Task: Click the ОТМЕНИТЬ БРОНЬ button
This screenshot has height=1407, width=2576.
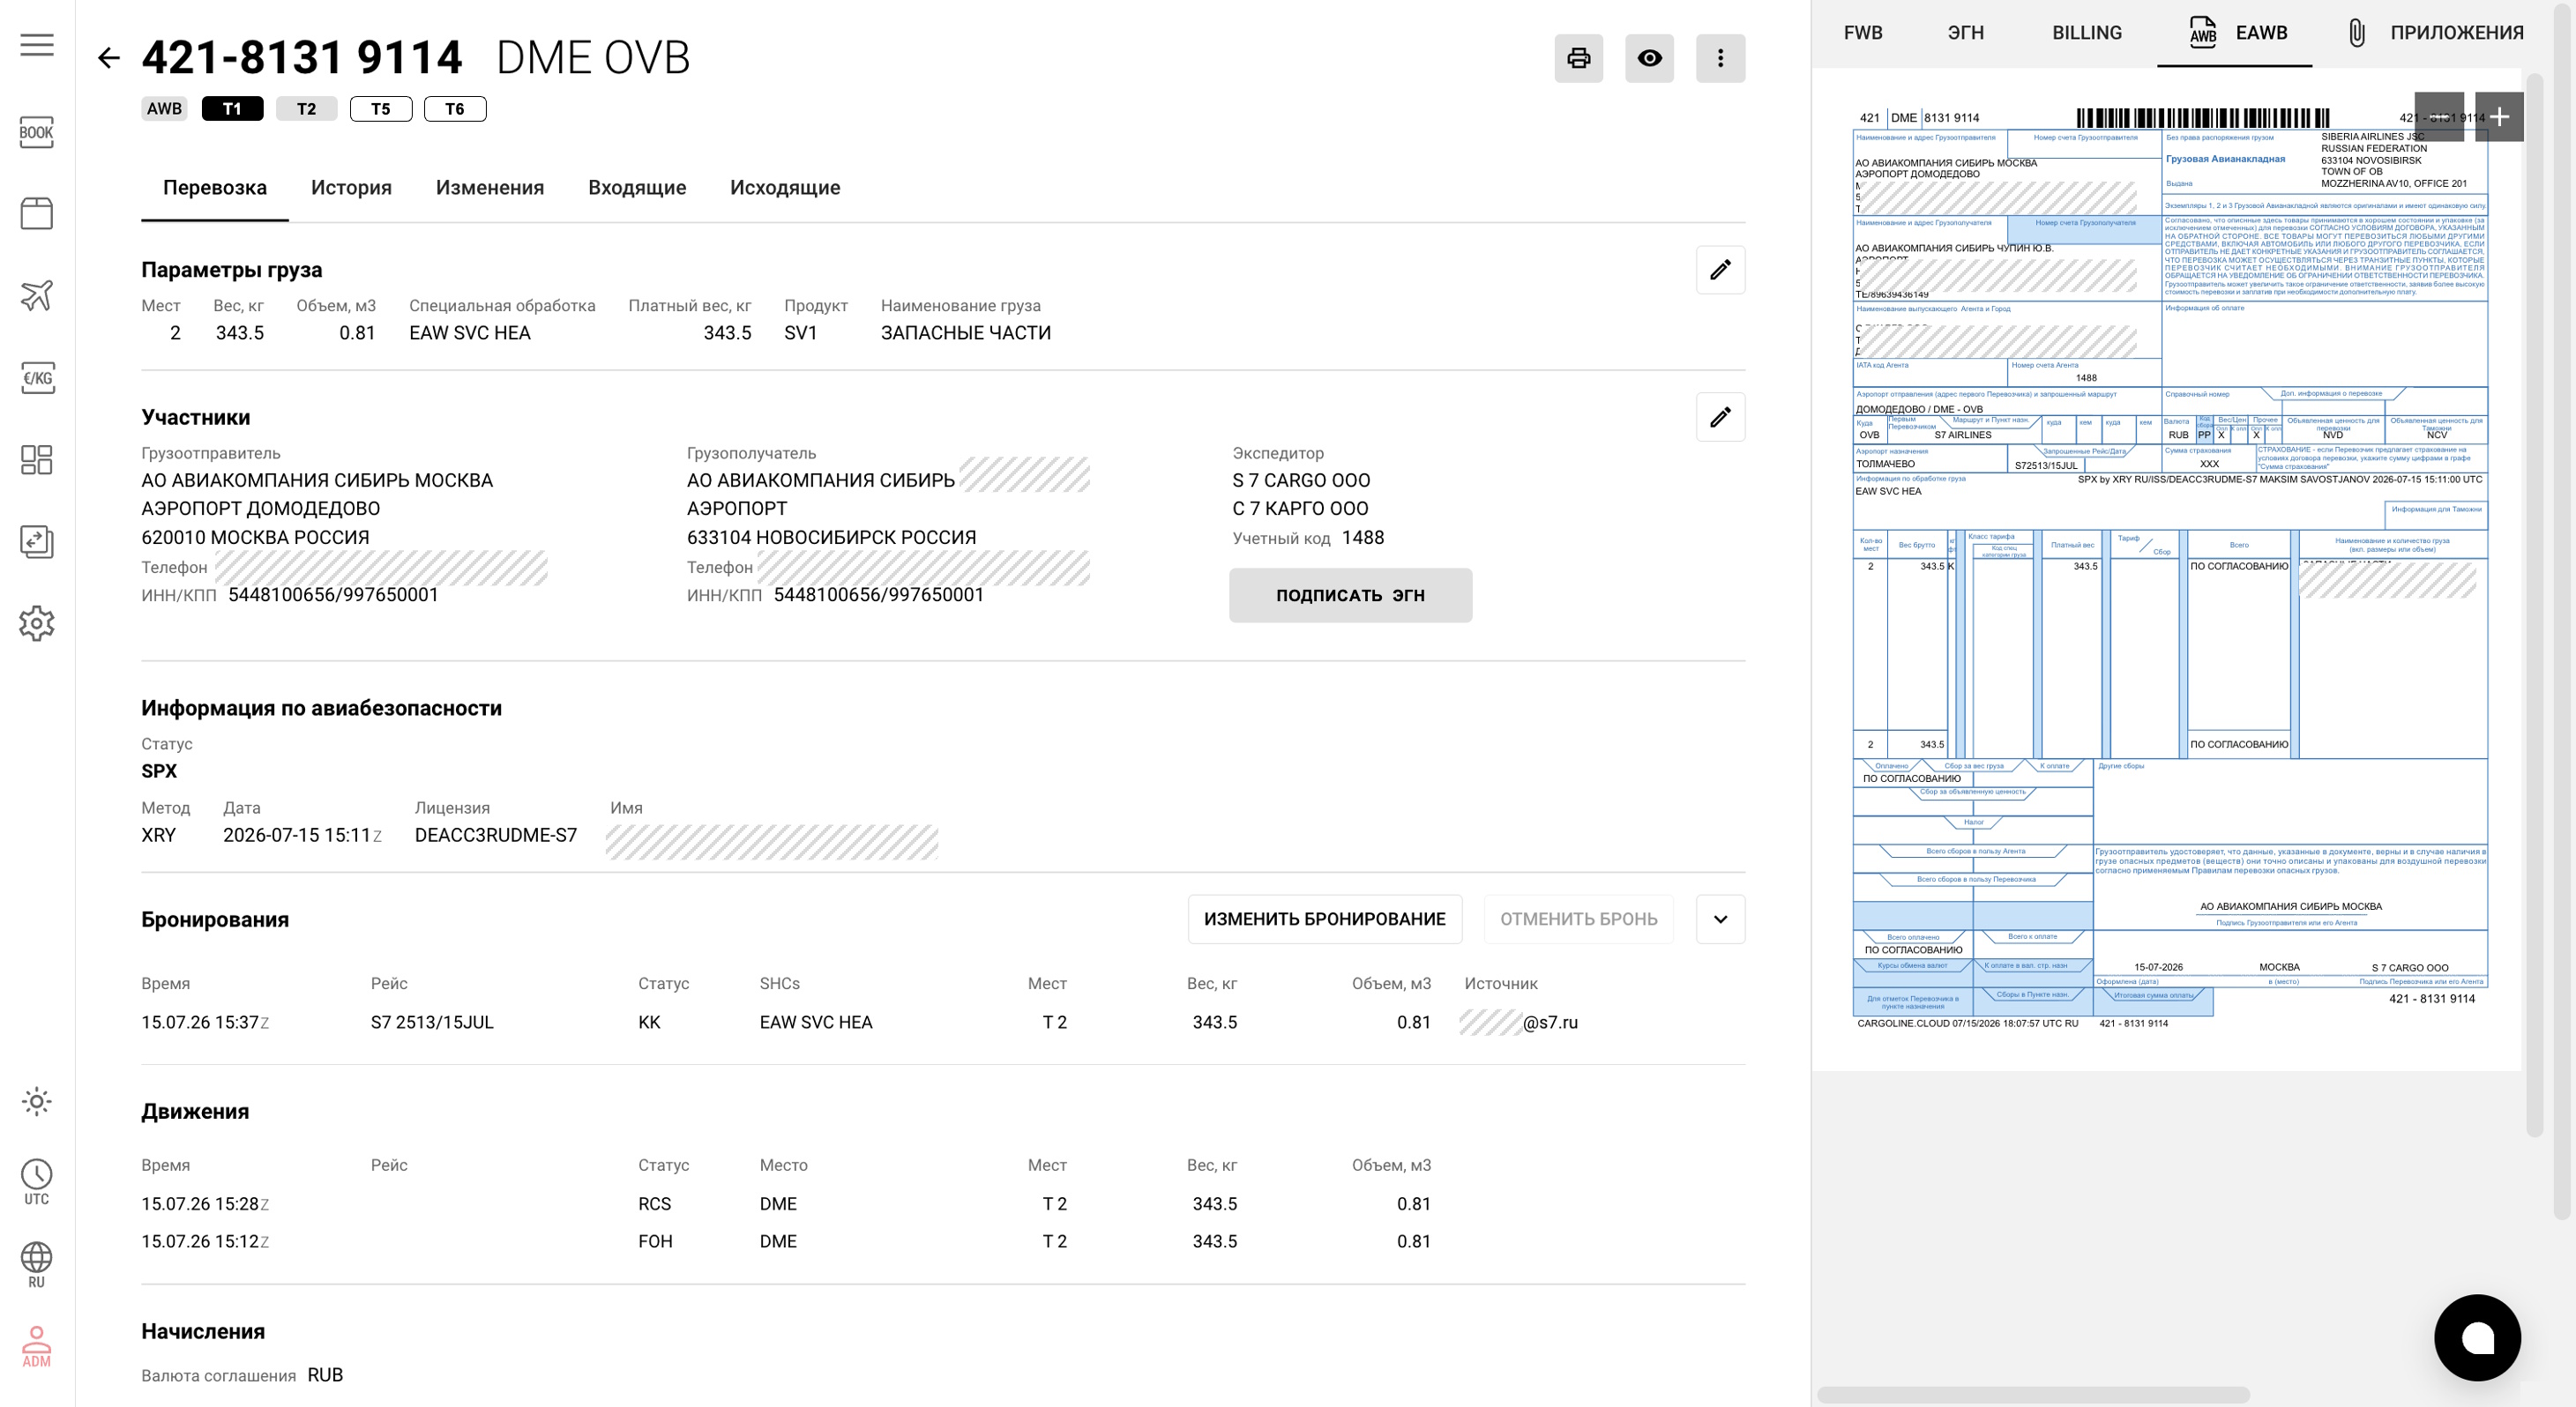Action: pos(1578,919)
